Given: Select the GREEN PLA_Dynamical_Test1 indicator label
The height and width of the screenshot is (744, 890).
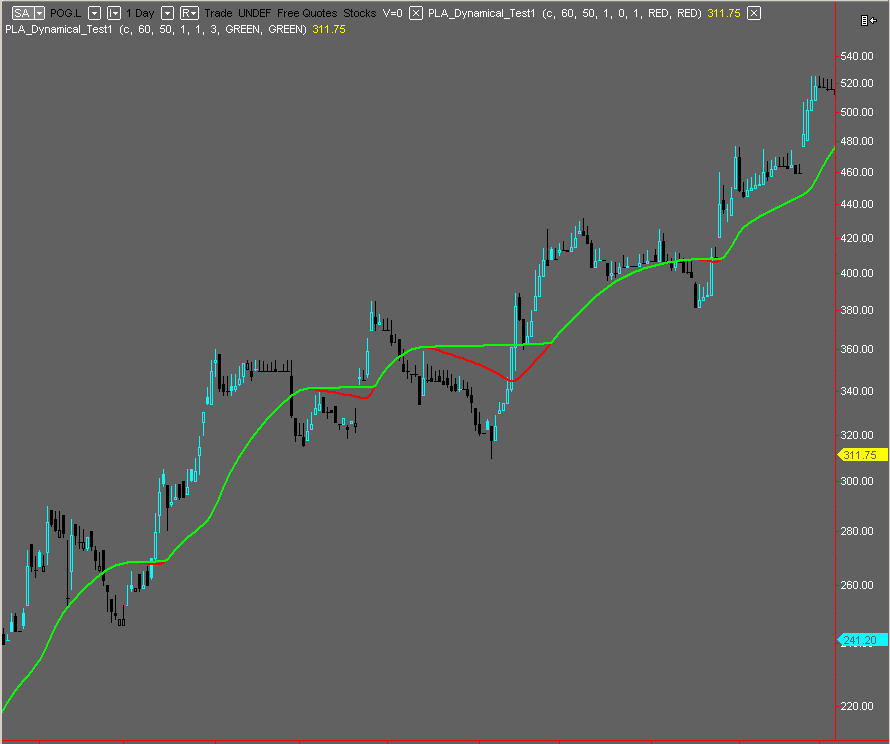Looking at the screenshot, I should (x=155, y=29).
